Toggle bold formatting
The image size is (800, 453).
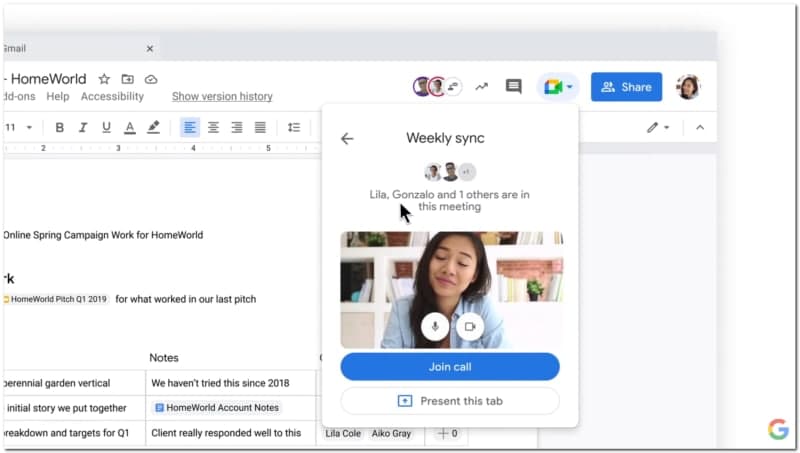pyautogui.click(x=60, y=127)
